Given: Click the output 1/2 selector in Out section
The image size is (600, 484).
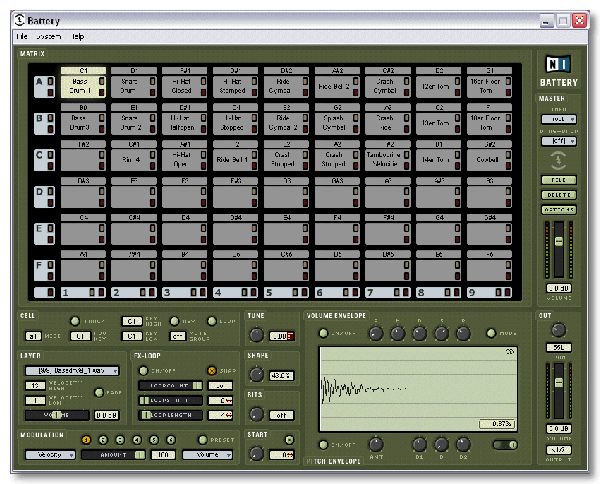Looking at the screenshot, I should [x=559, y=450].
